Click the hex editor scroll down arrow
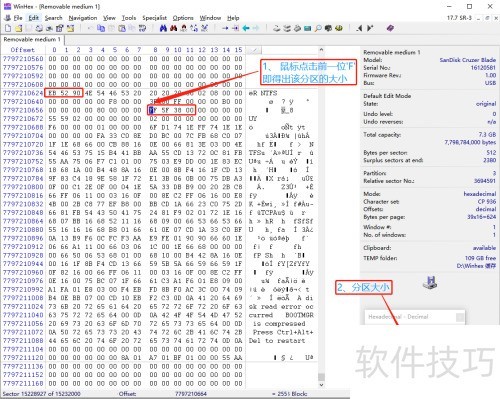This screenshot has width=500, height=399. [x=321, y=385]
